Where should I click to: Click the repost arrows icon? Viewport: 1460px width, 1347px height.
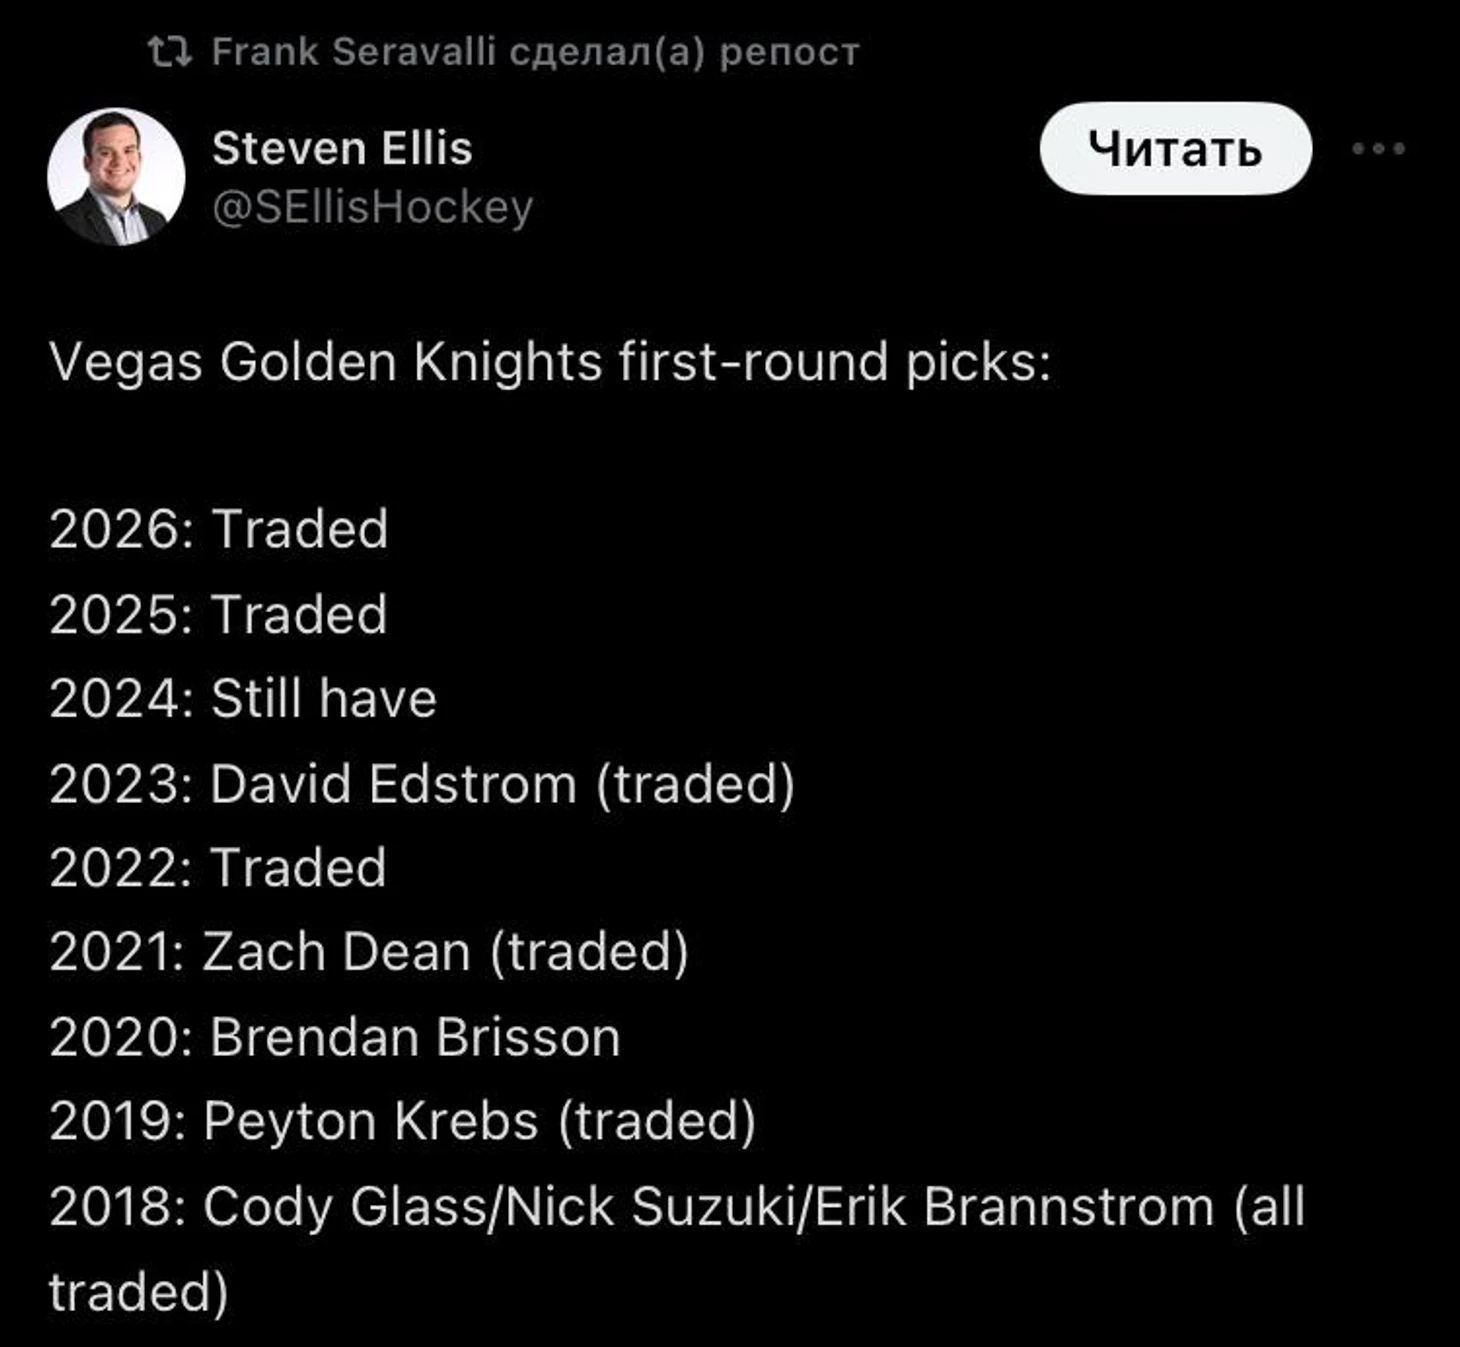point(169,51)
